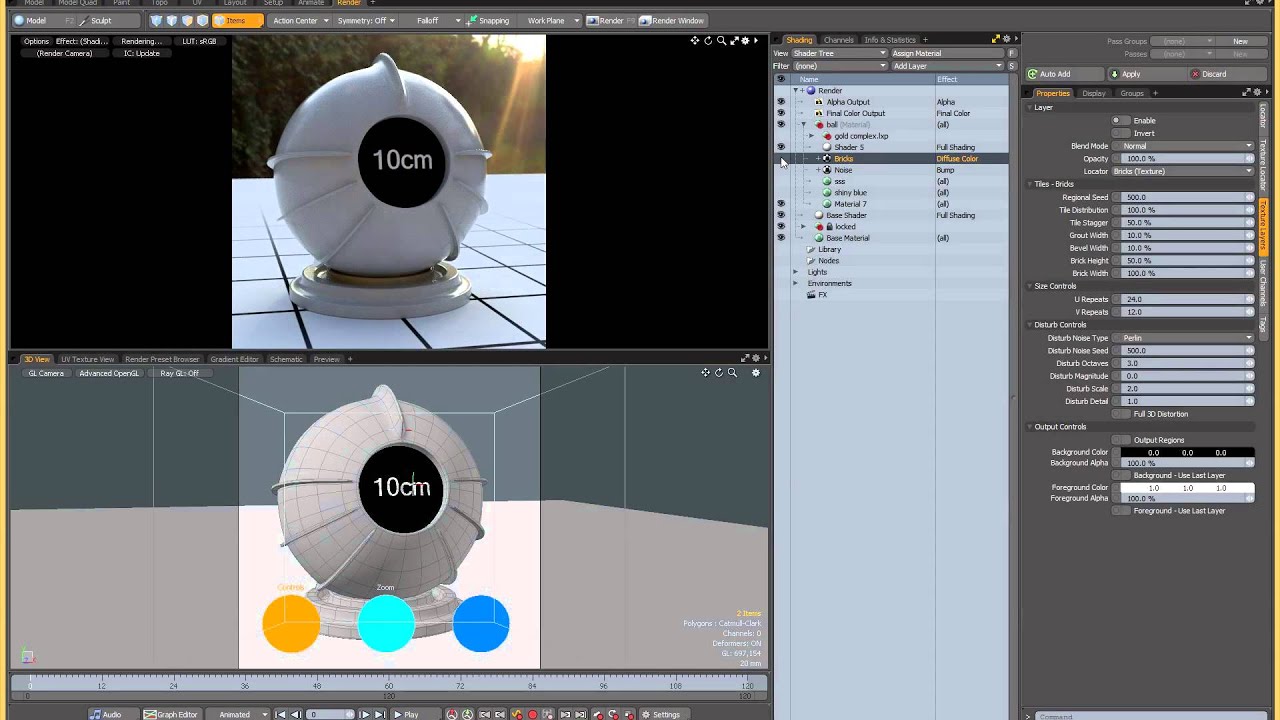Click the Render F9 toolbar button
The width and height of the screenshot is (1280, 720).
610,20
